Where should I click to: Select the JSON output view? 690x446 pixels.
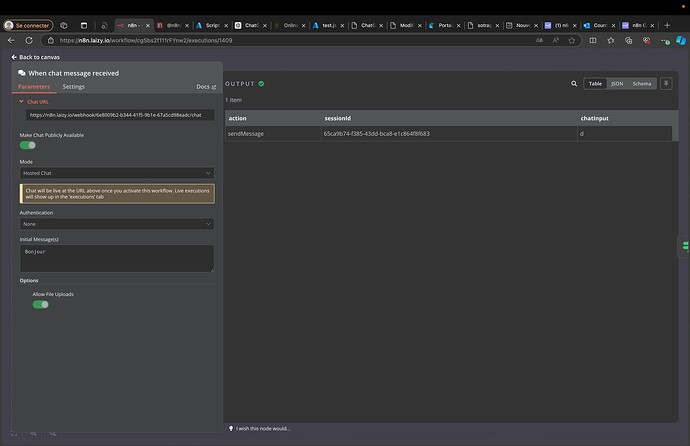(x=617, y=84)
